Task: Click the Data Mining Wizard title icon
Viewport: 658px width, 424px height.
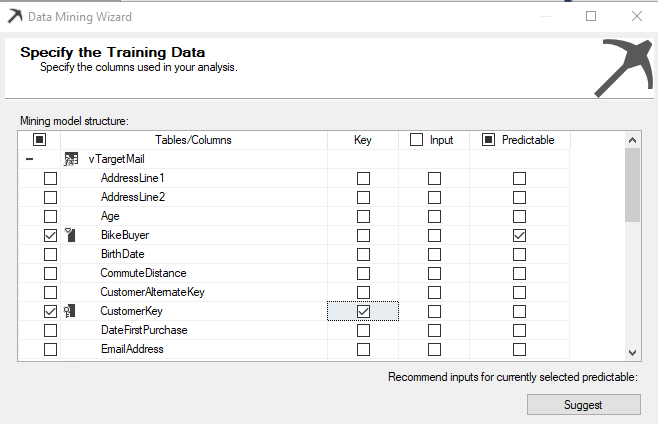Action: (x=13, y=17)
